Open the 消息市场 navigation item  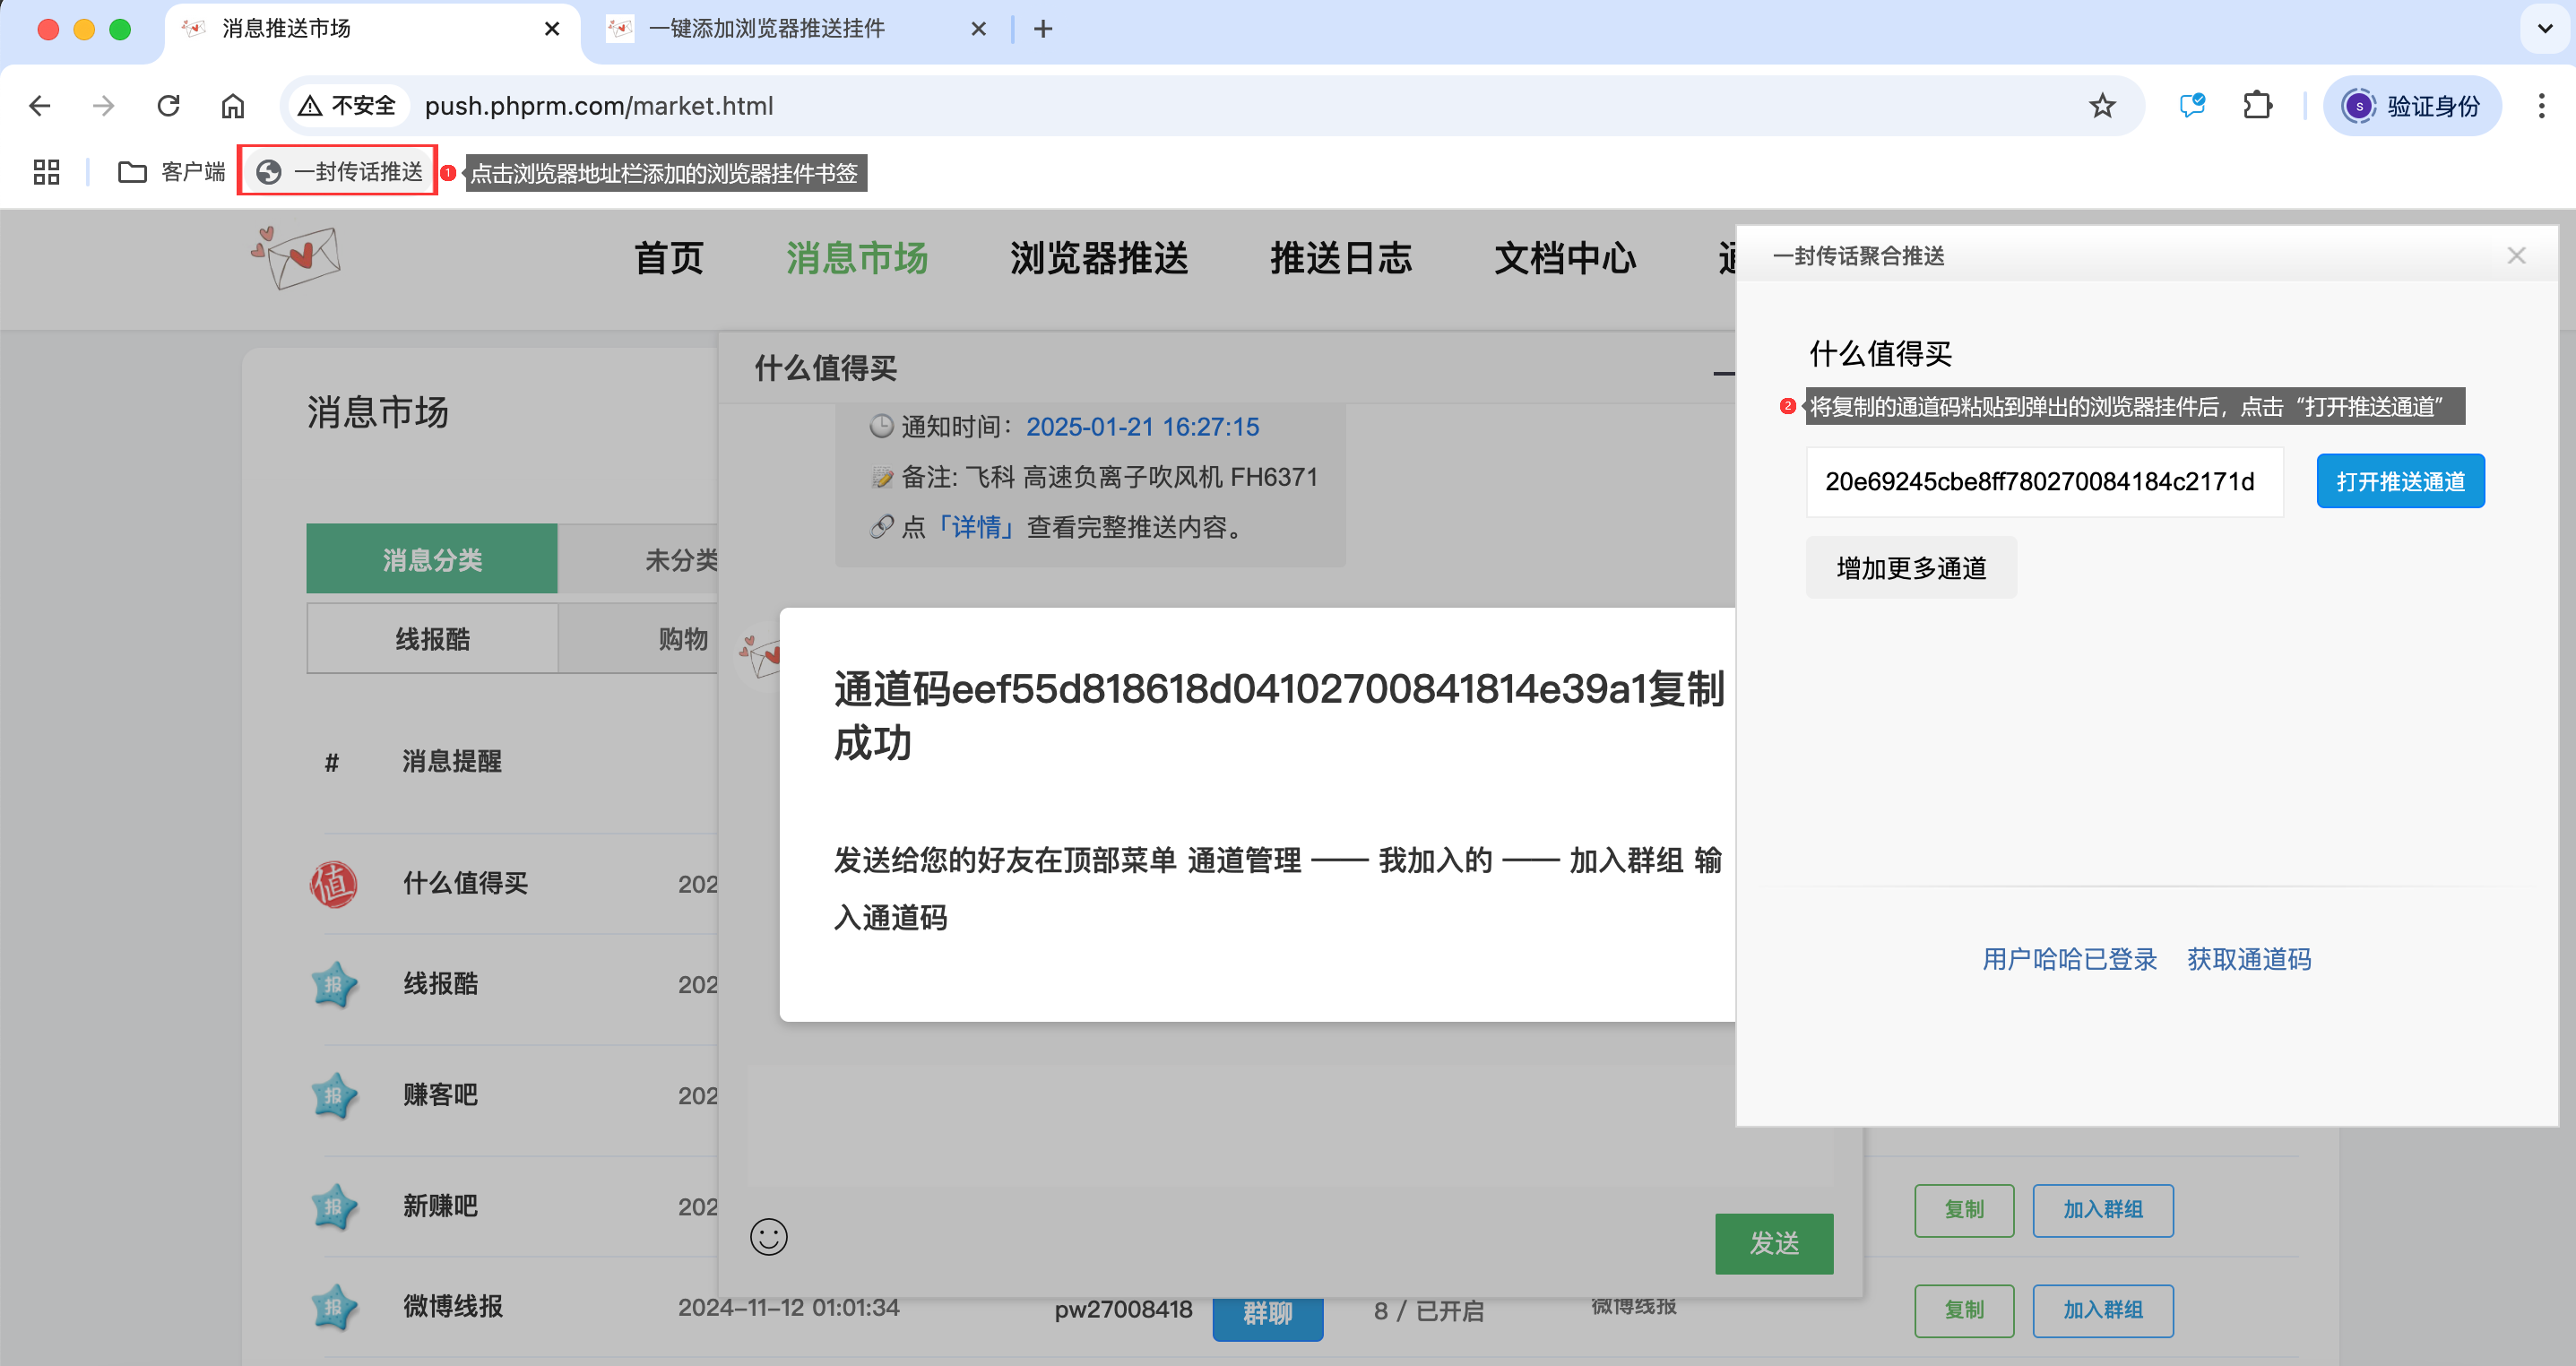[856, 258]
